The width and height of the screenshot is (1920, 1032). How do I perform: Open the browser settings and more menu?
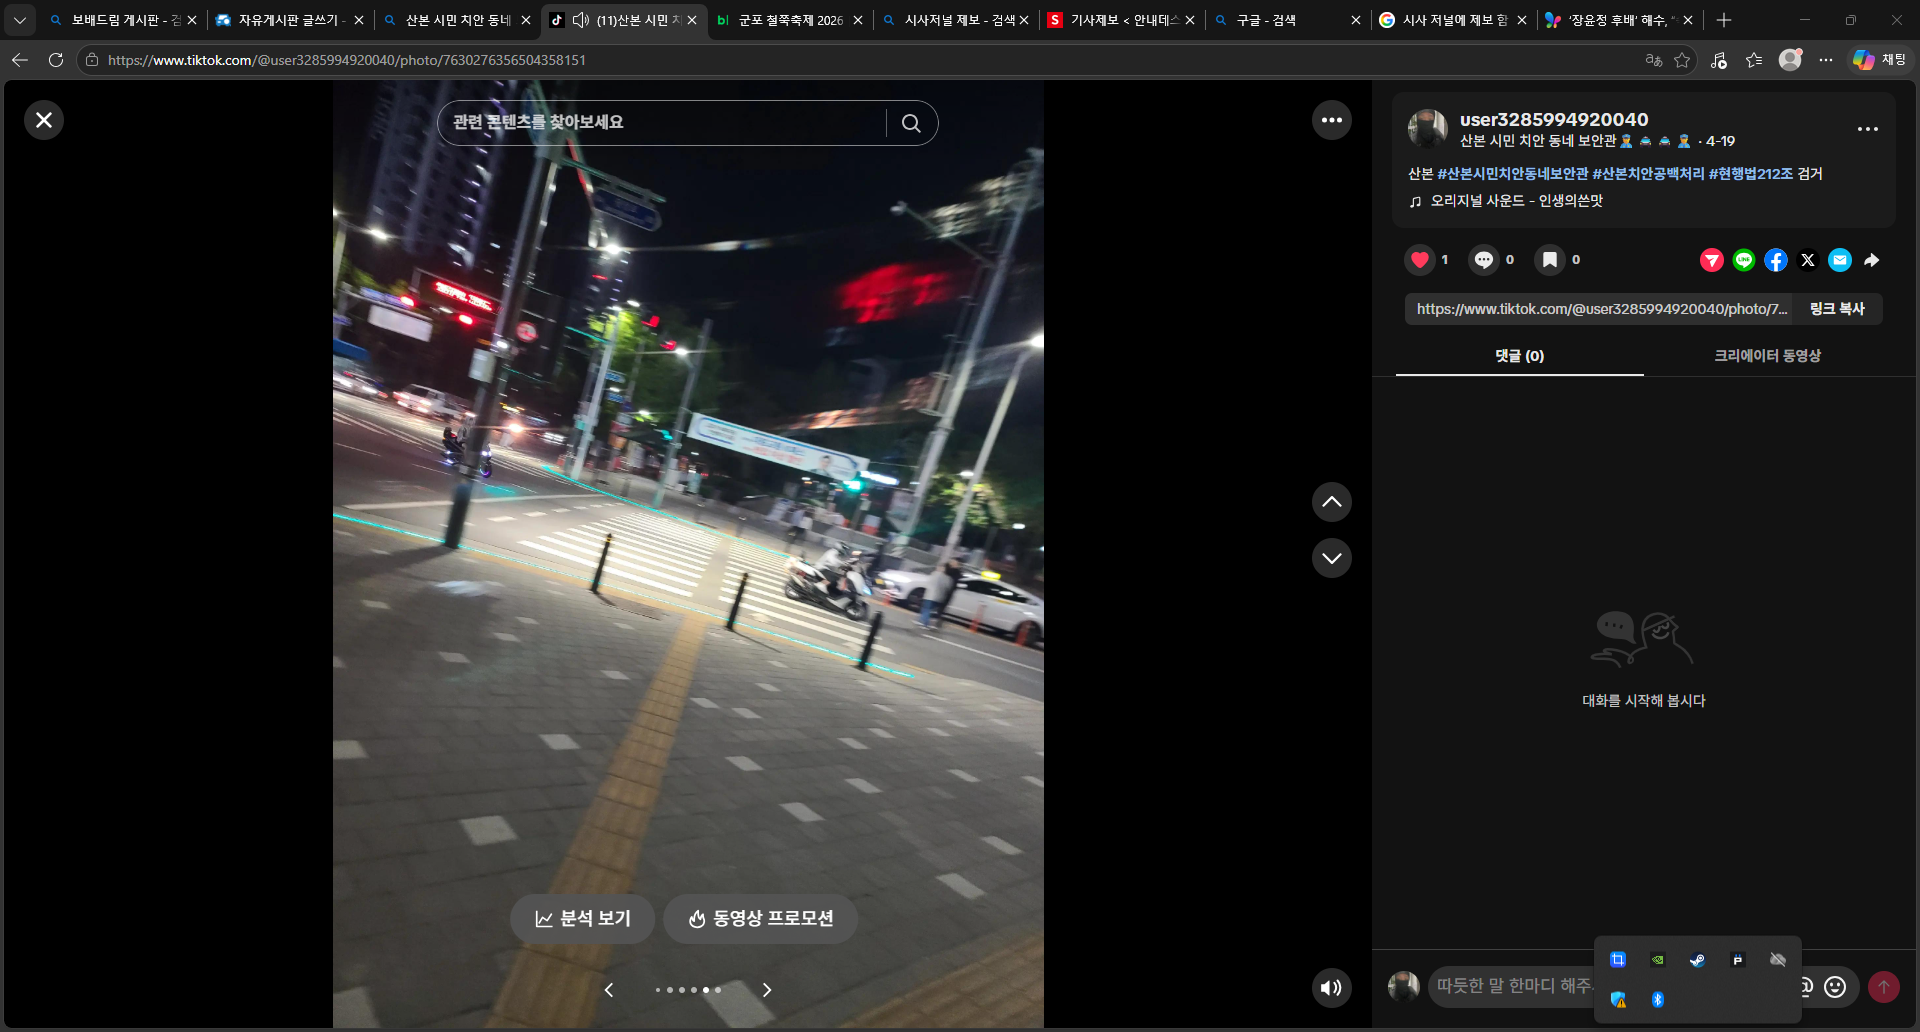coord(1826,60)
